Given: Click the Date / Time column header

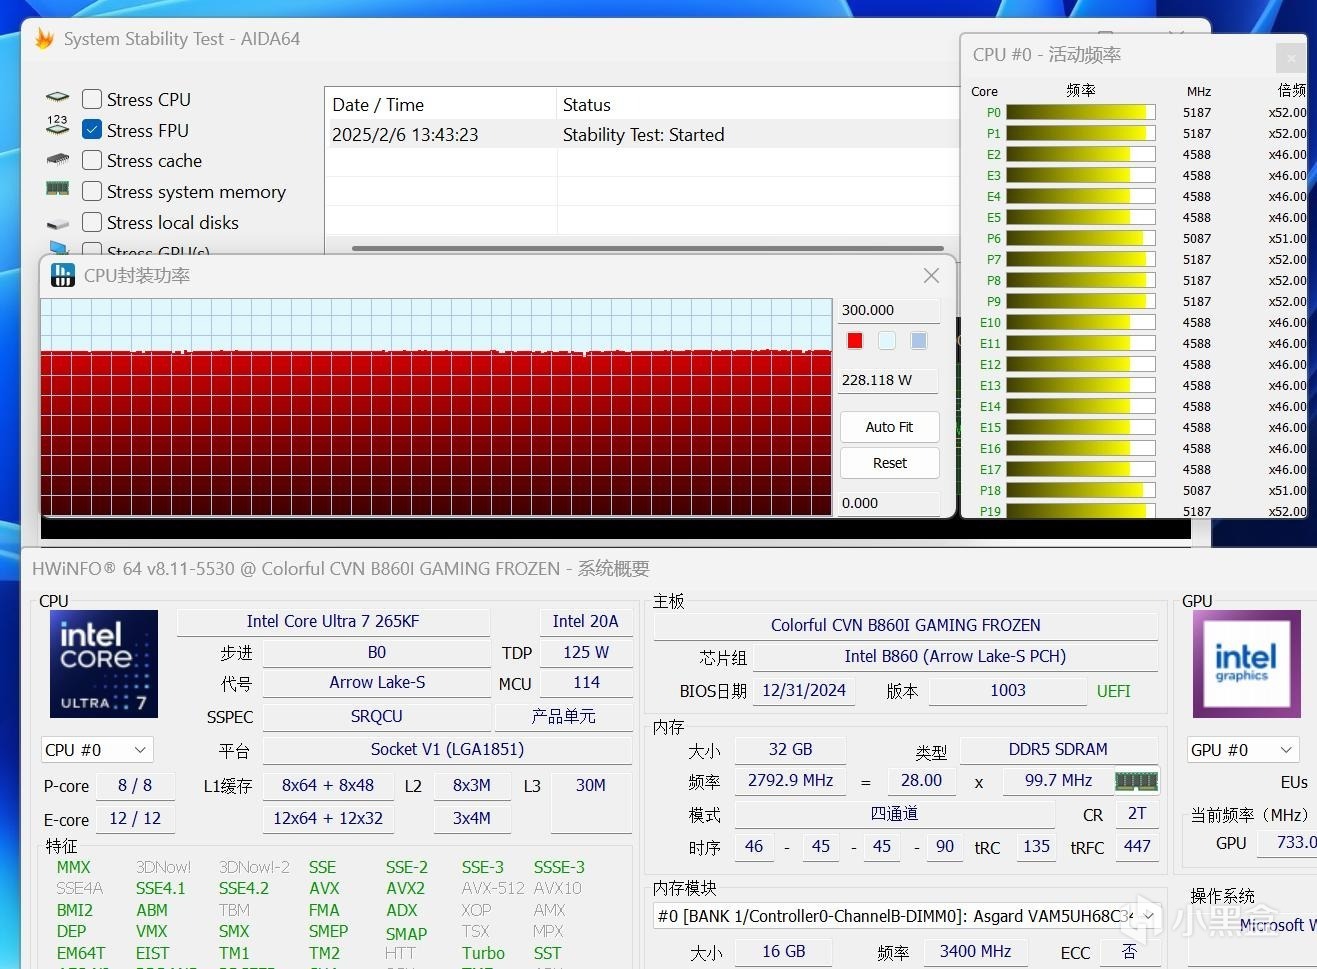Looking at the screenshot, I should [x=440, y=105].
